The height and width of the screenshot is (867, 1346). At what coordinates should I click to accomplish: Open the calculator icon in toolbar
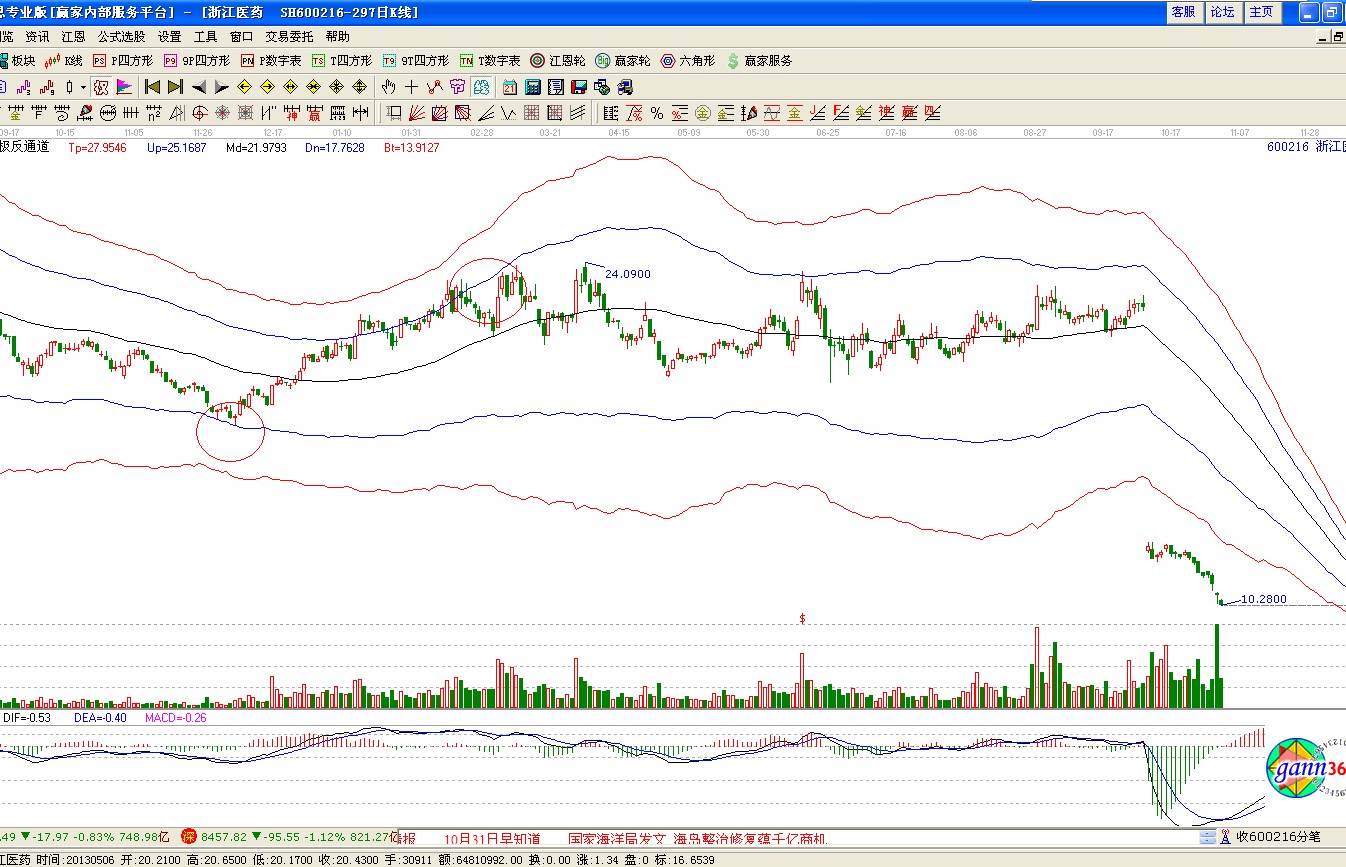point(532,87)
